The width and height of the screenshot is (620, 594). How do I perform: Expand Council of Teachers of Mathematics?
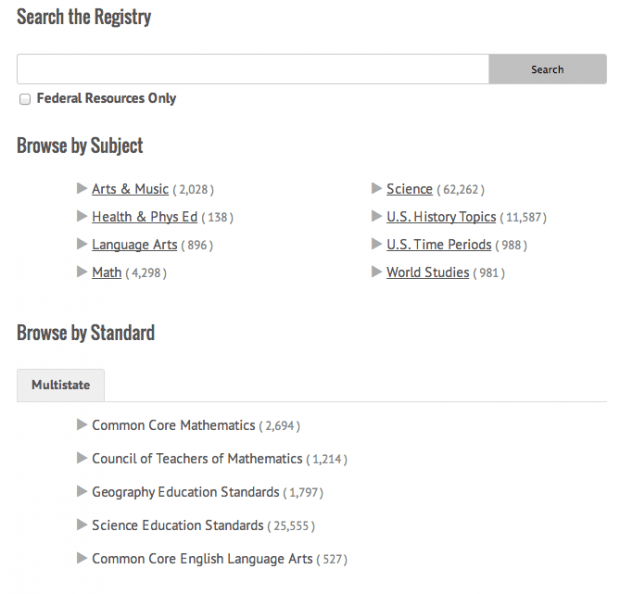click(x=82, y=458)
